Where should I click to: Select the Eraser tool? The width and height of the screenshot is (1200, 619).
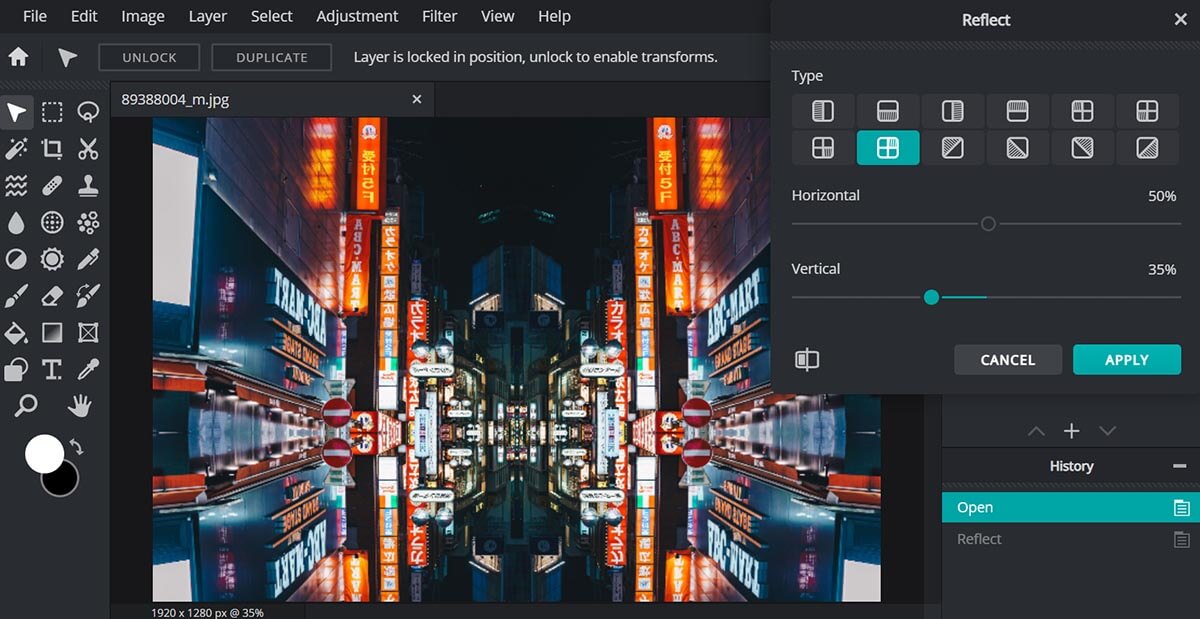click(52, 295)
